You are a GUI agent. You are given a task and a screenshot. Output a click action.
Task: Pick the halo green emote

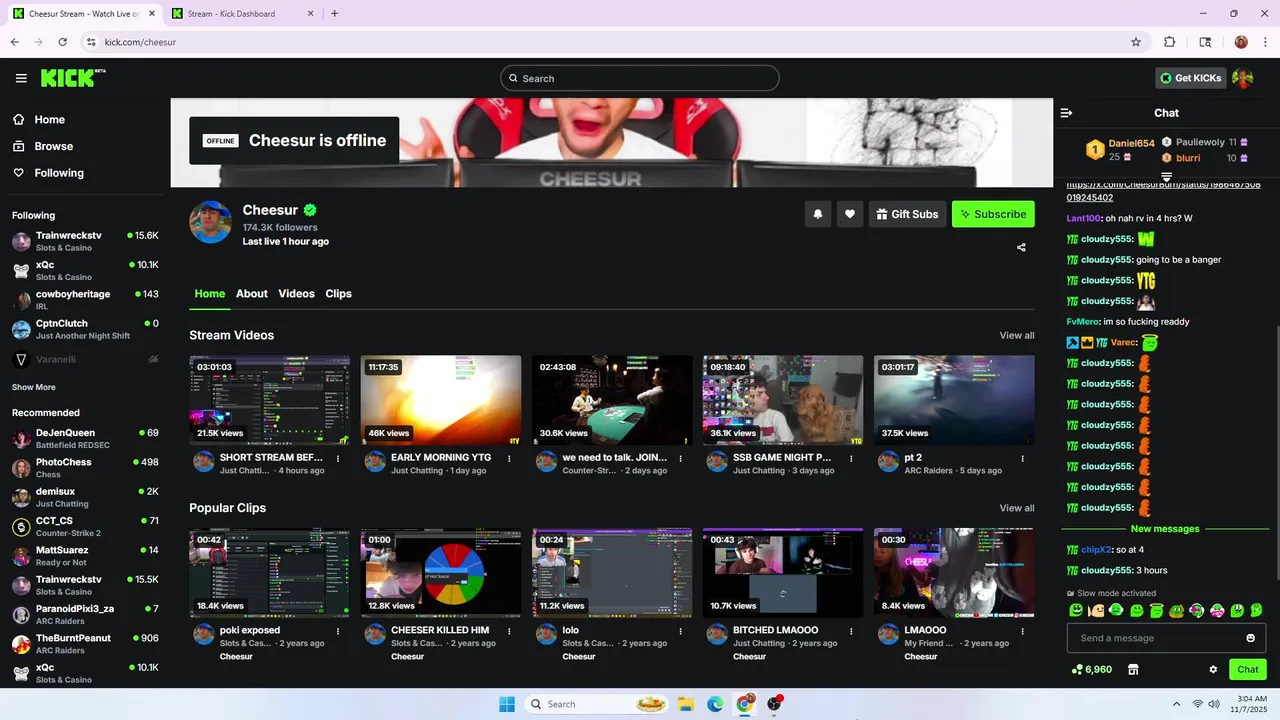click(1156, 610)
